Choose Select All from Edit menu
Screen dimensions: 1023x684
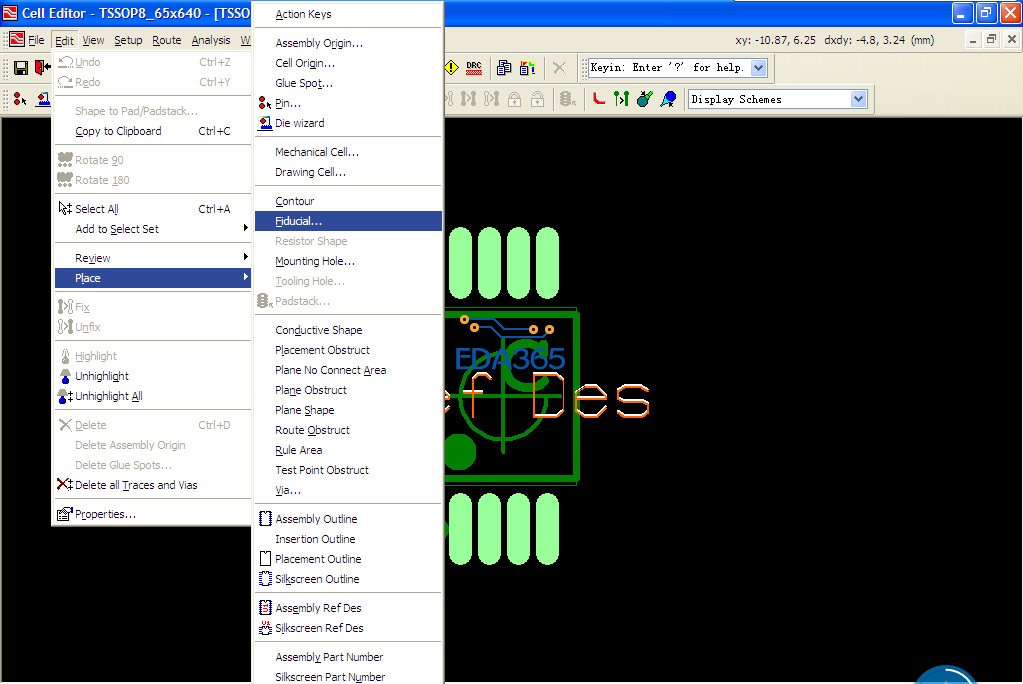[x=153, y=209]
